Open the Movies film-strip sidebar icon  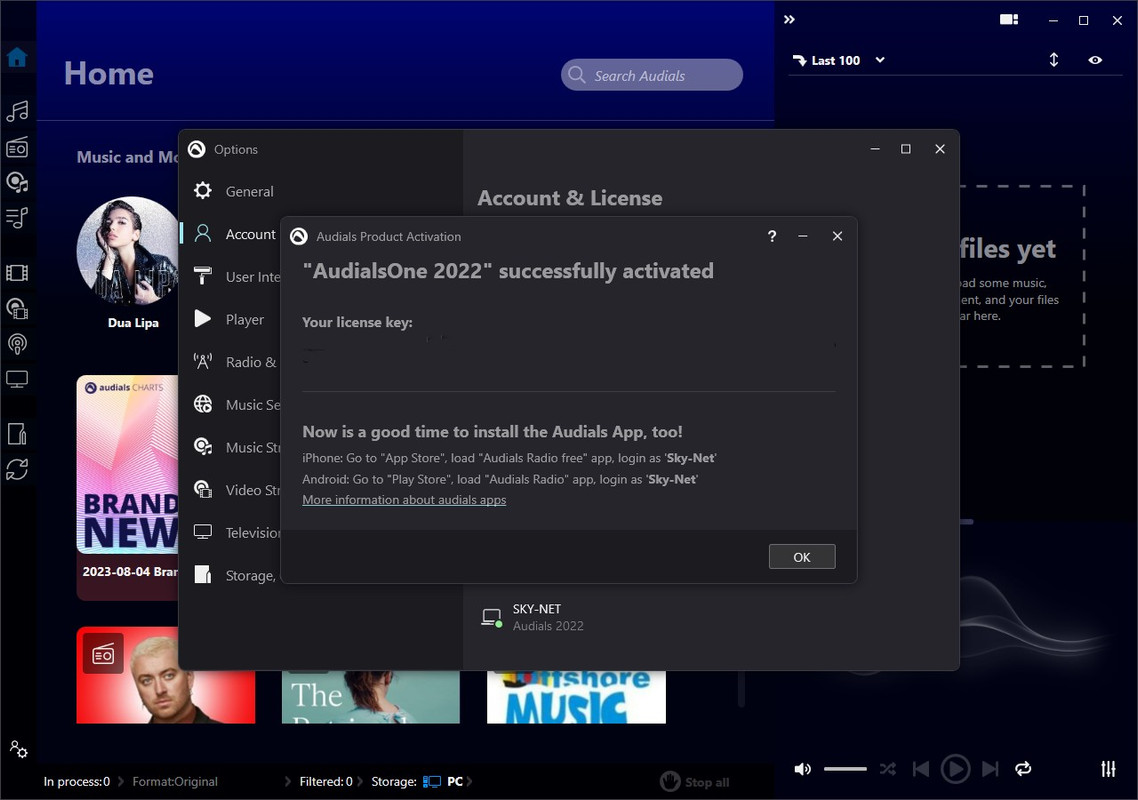click(x=17, y=272)
